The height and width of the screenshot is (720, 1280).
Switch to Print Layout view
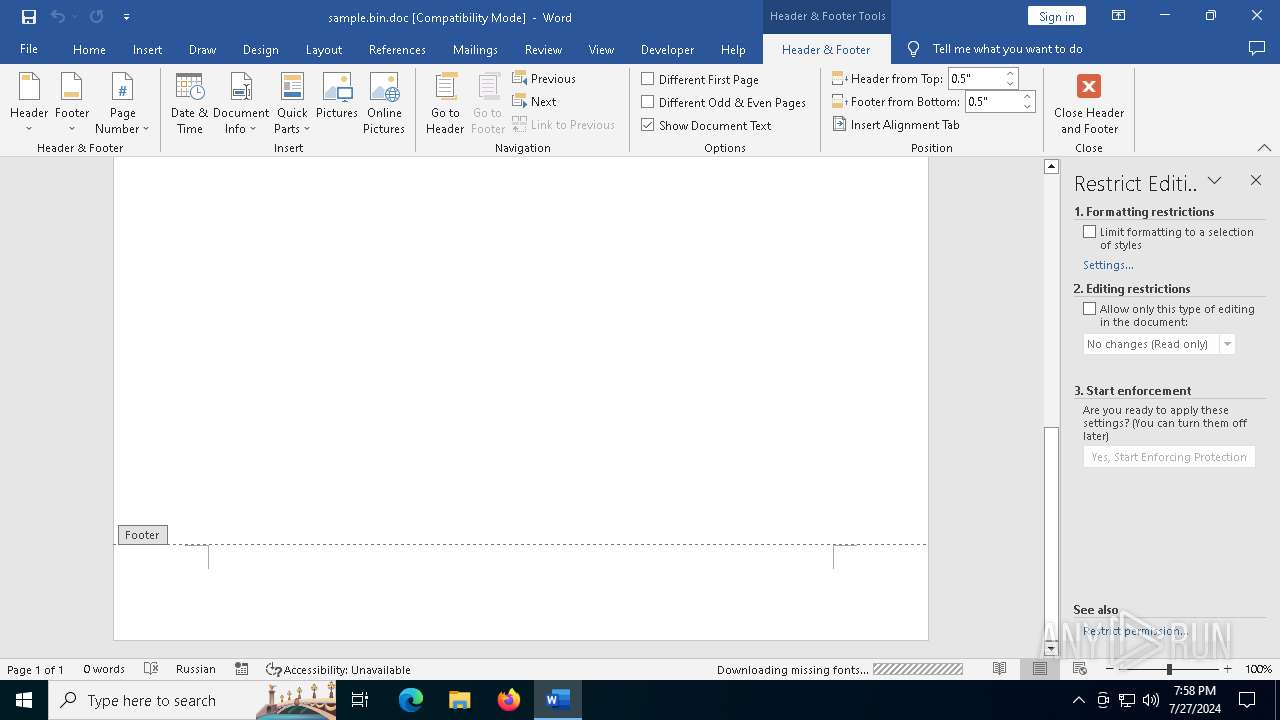[1039, 669]
